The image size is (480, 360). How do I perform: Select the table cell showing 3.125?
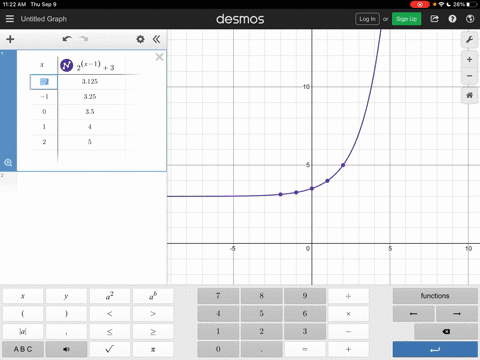click(x=90, y=82)
